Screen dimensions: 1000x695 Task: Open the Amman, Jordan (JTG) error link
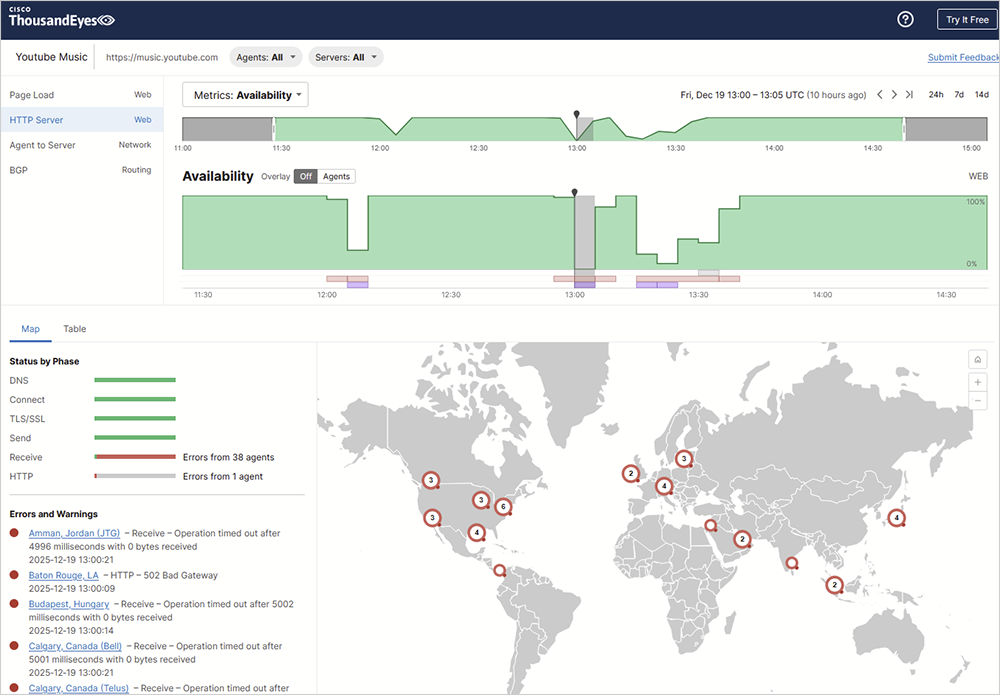pos(73,533)
